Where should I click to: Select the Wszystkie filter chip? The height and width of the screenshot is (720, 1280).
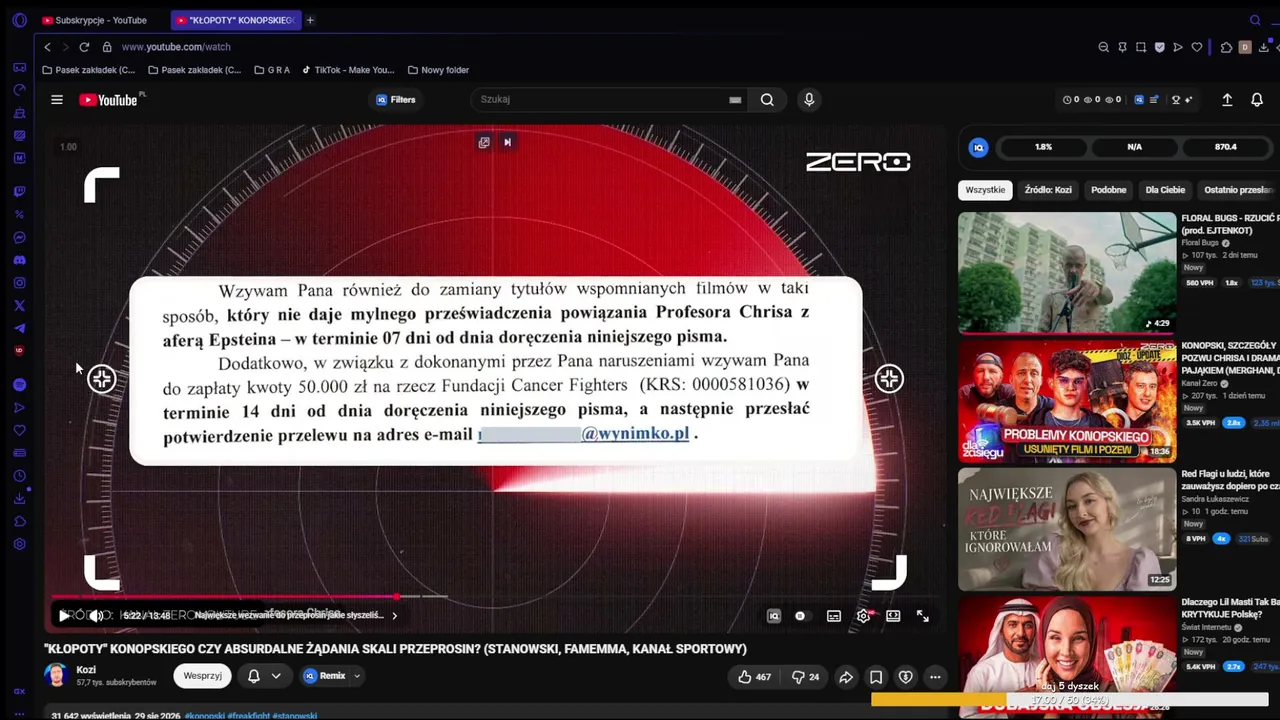coord(986,190)
